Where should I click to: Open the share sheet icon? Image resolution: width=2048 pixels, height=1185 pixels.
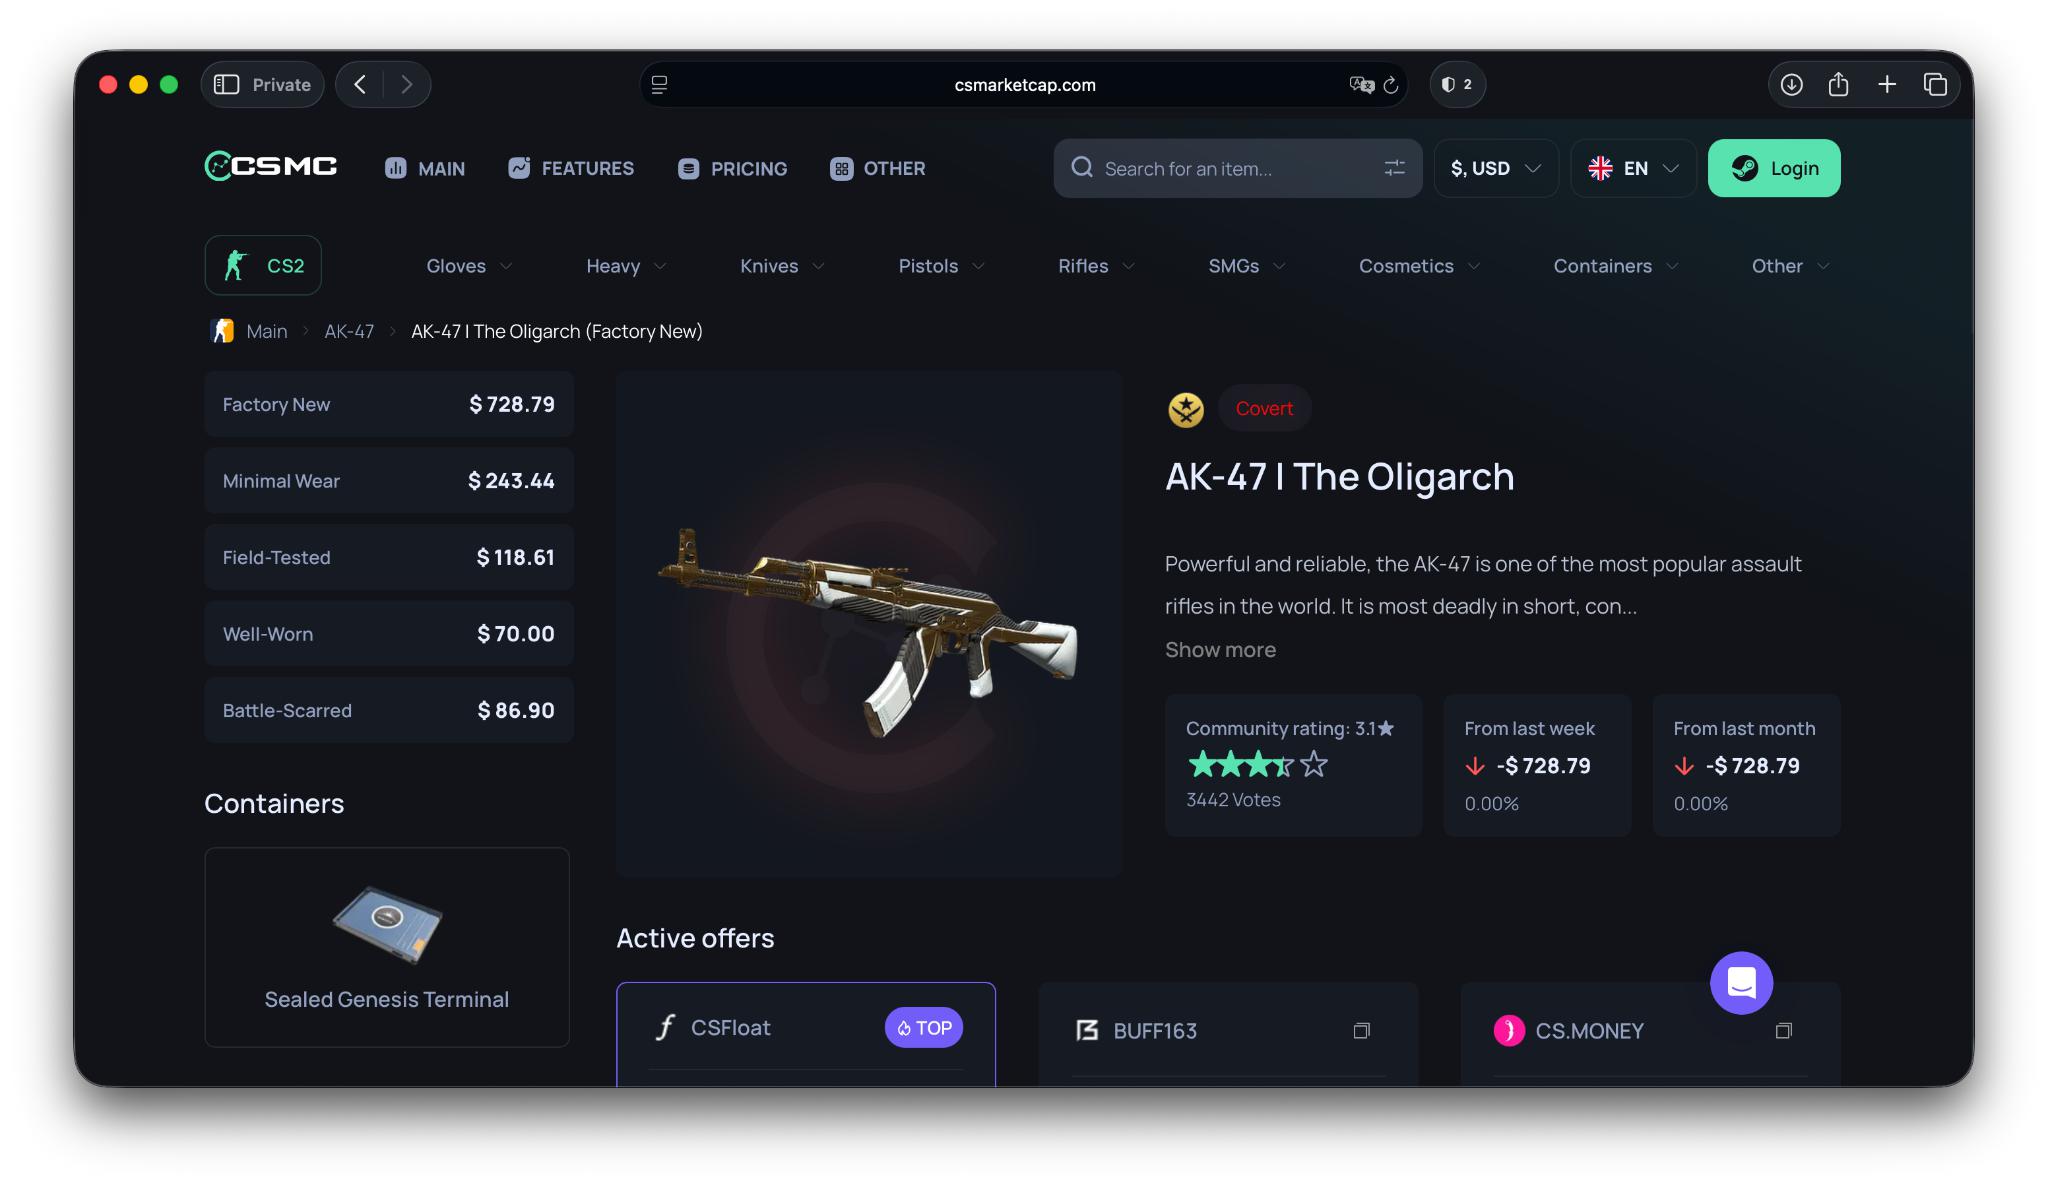pos(1838,85)
